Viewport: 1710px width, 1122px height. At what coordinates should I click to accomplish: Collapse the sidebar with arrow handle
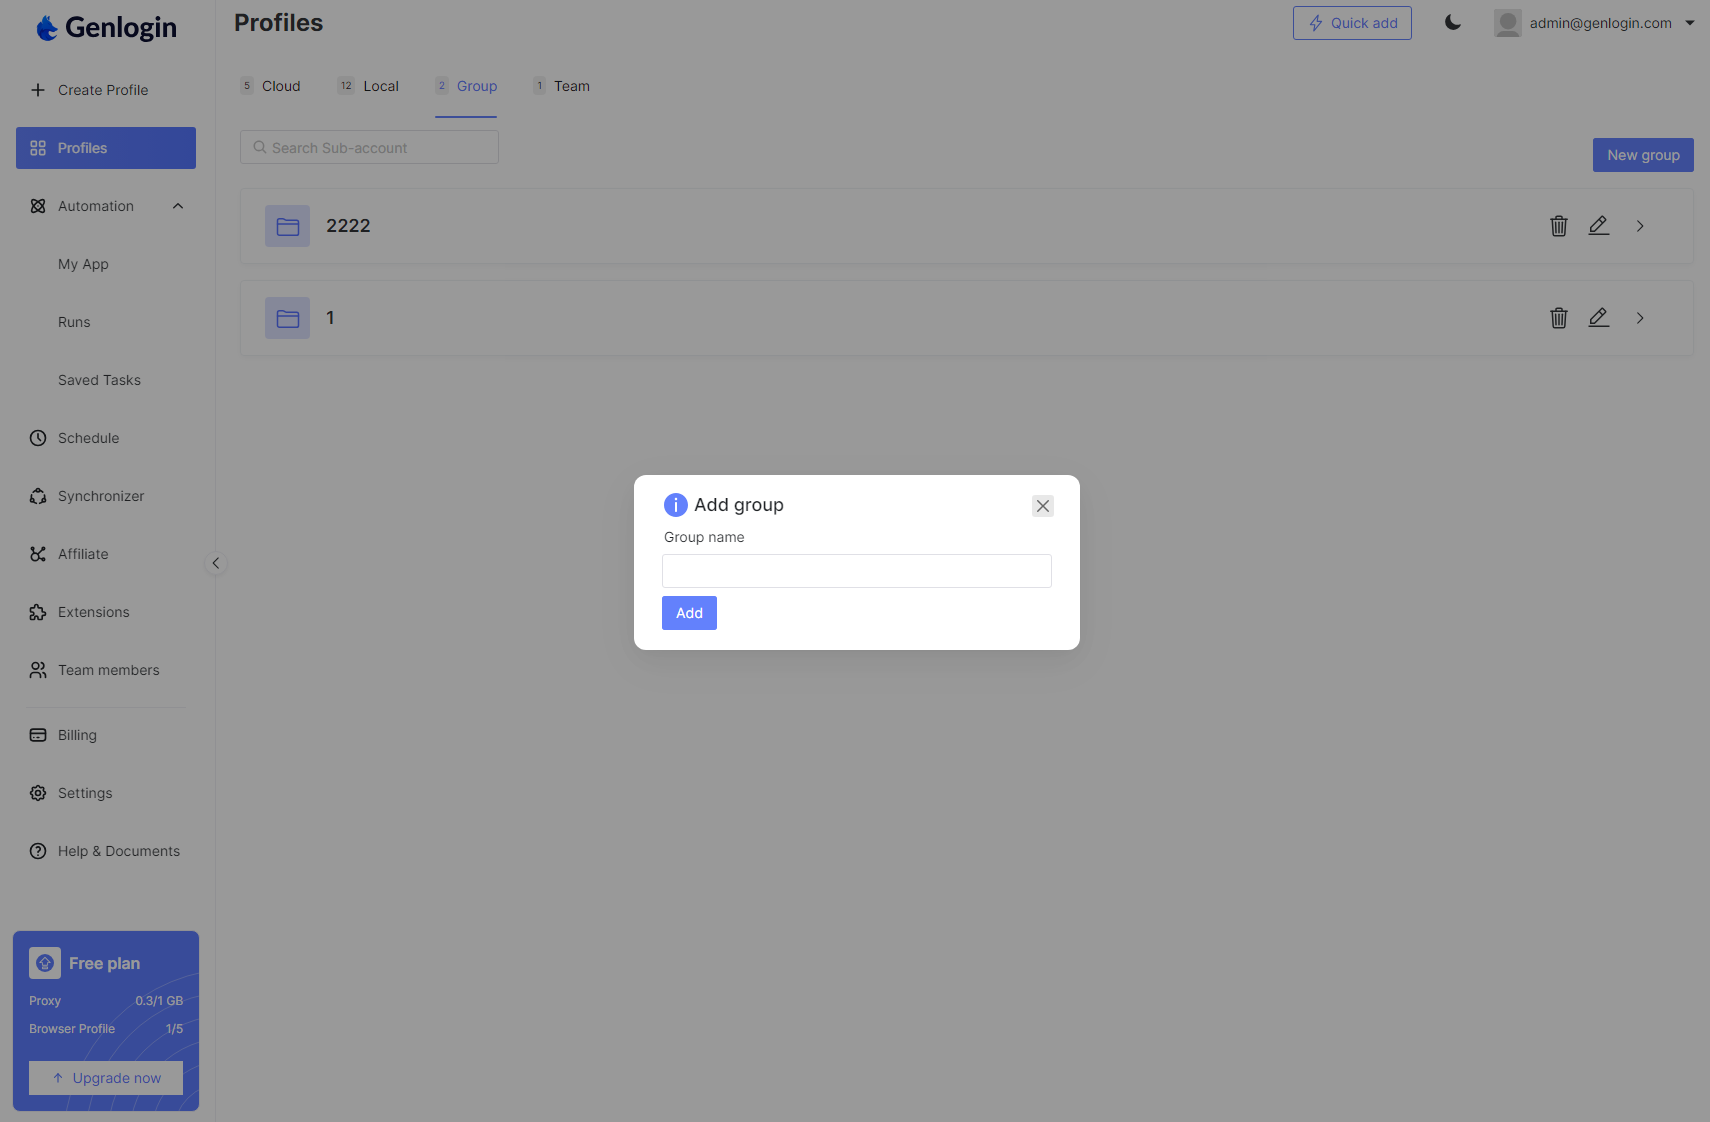tap(215, 563)
